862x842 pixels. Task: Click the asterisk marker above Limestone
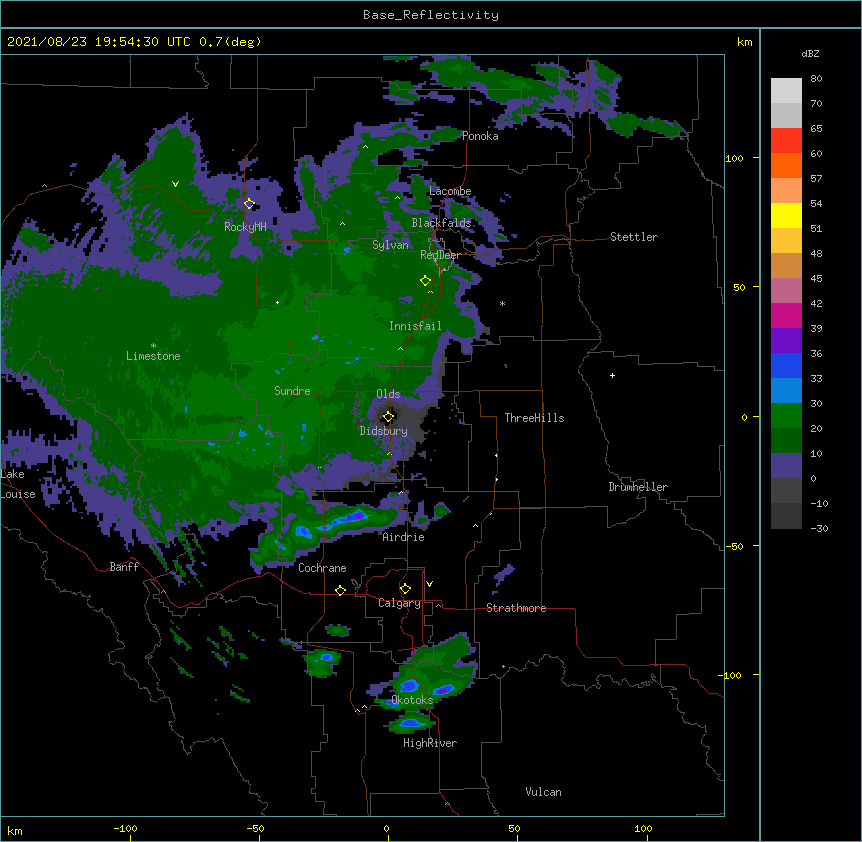tap(153, 346)
